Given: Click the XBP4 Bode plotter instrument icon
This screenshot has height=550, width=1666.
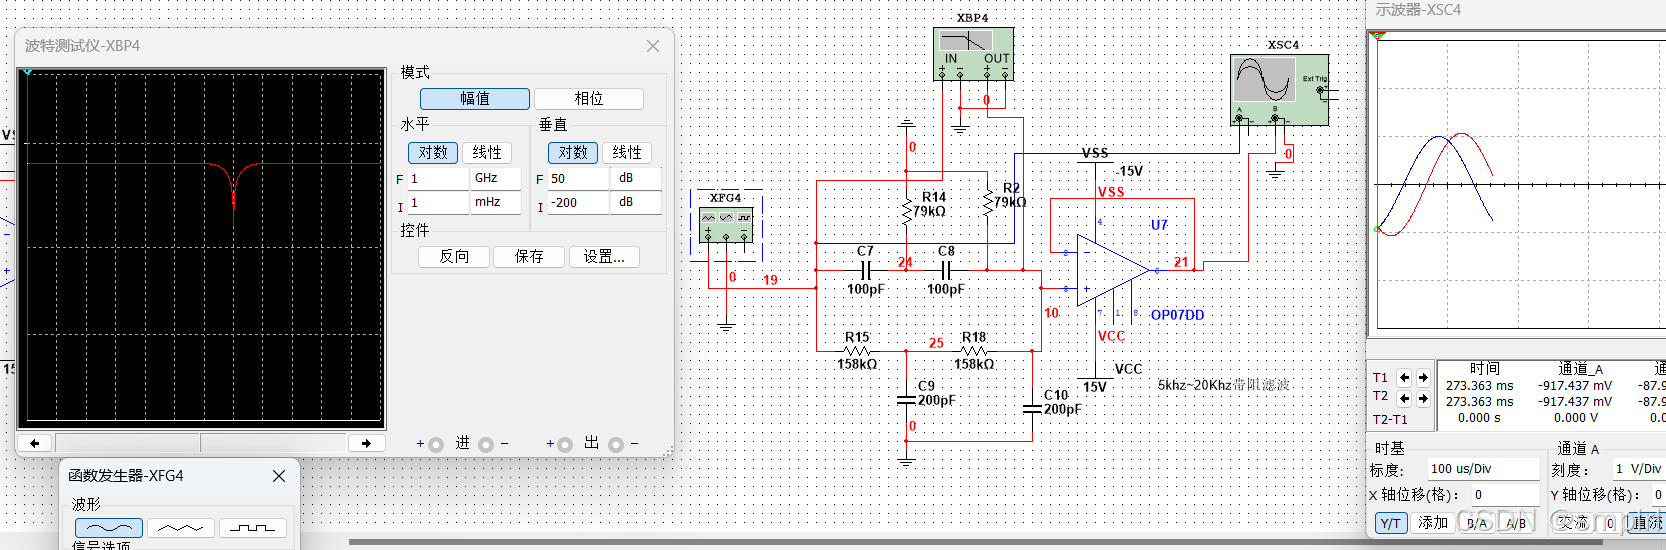Looking at the screenshot, I should pyautogui.click(x=973, y=53).
